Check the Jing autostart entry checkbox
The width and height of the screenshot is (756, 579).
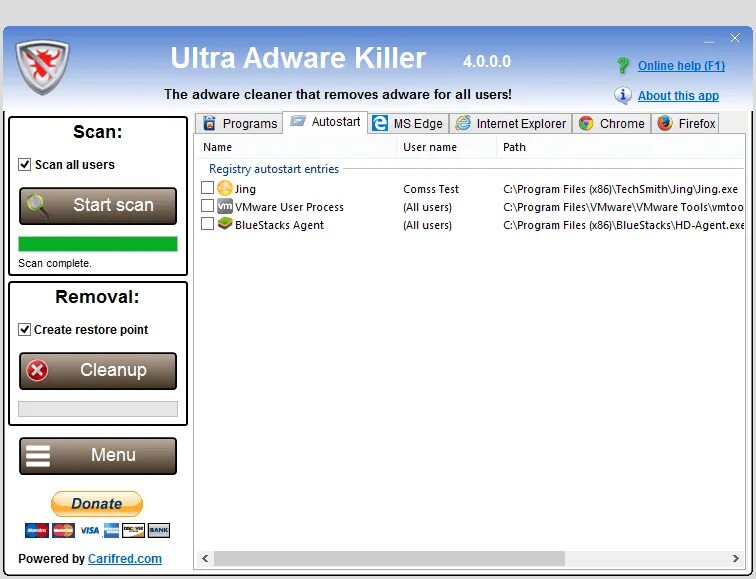tap(207, 188)
